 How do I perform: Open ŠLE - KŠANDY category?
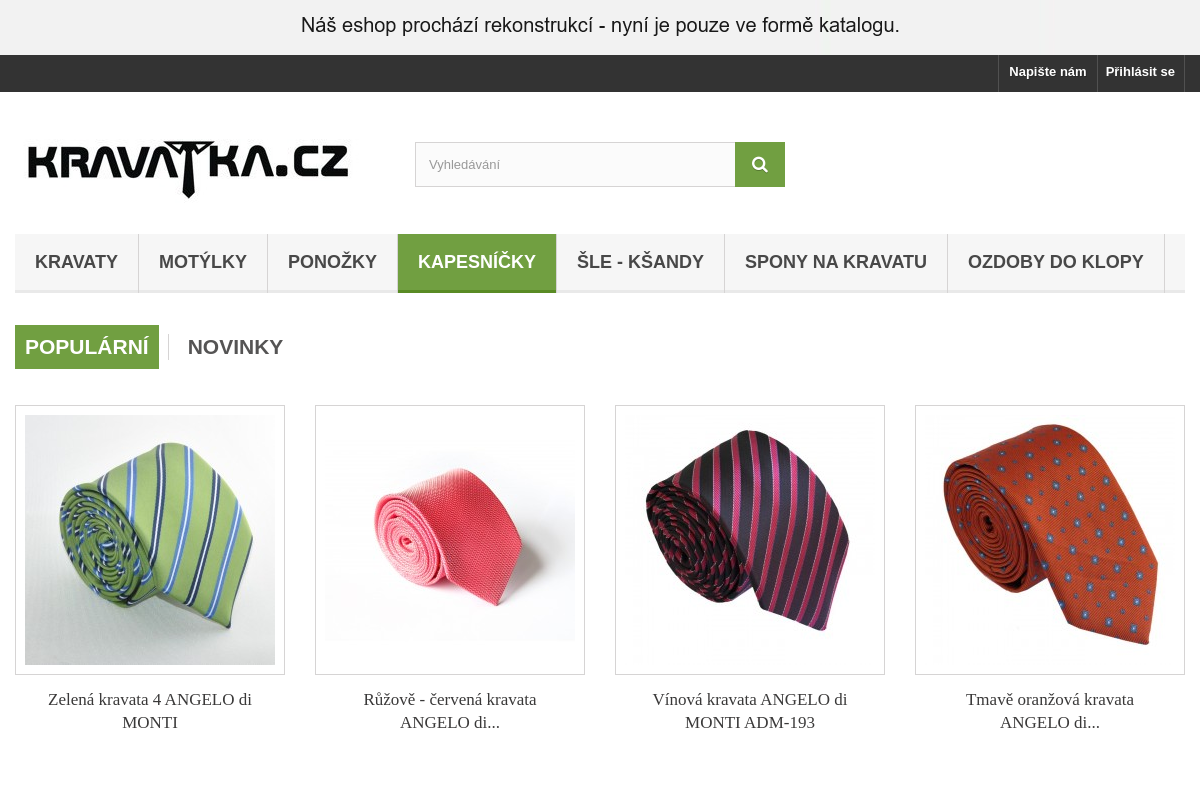click(x=640, y=262)
